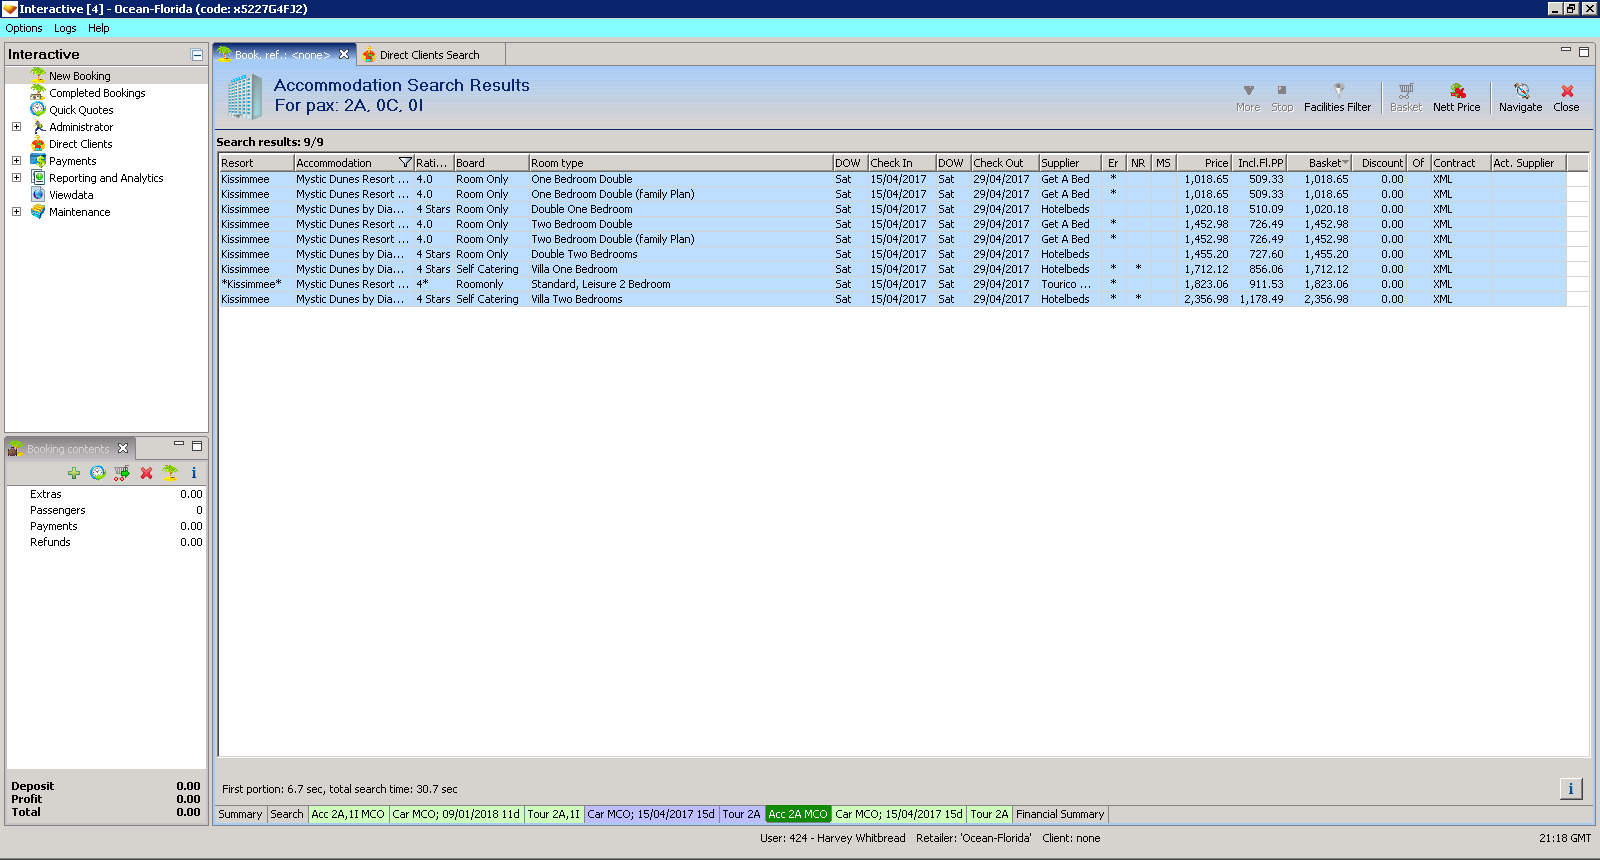Close the 'Book. ref.: <none>' tab

(344, 55)
